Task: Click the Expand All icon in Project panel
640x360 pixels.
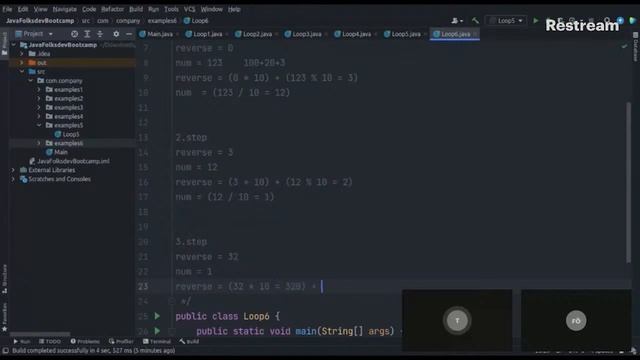Action: coord(87,34)
